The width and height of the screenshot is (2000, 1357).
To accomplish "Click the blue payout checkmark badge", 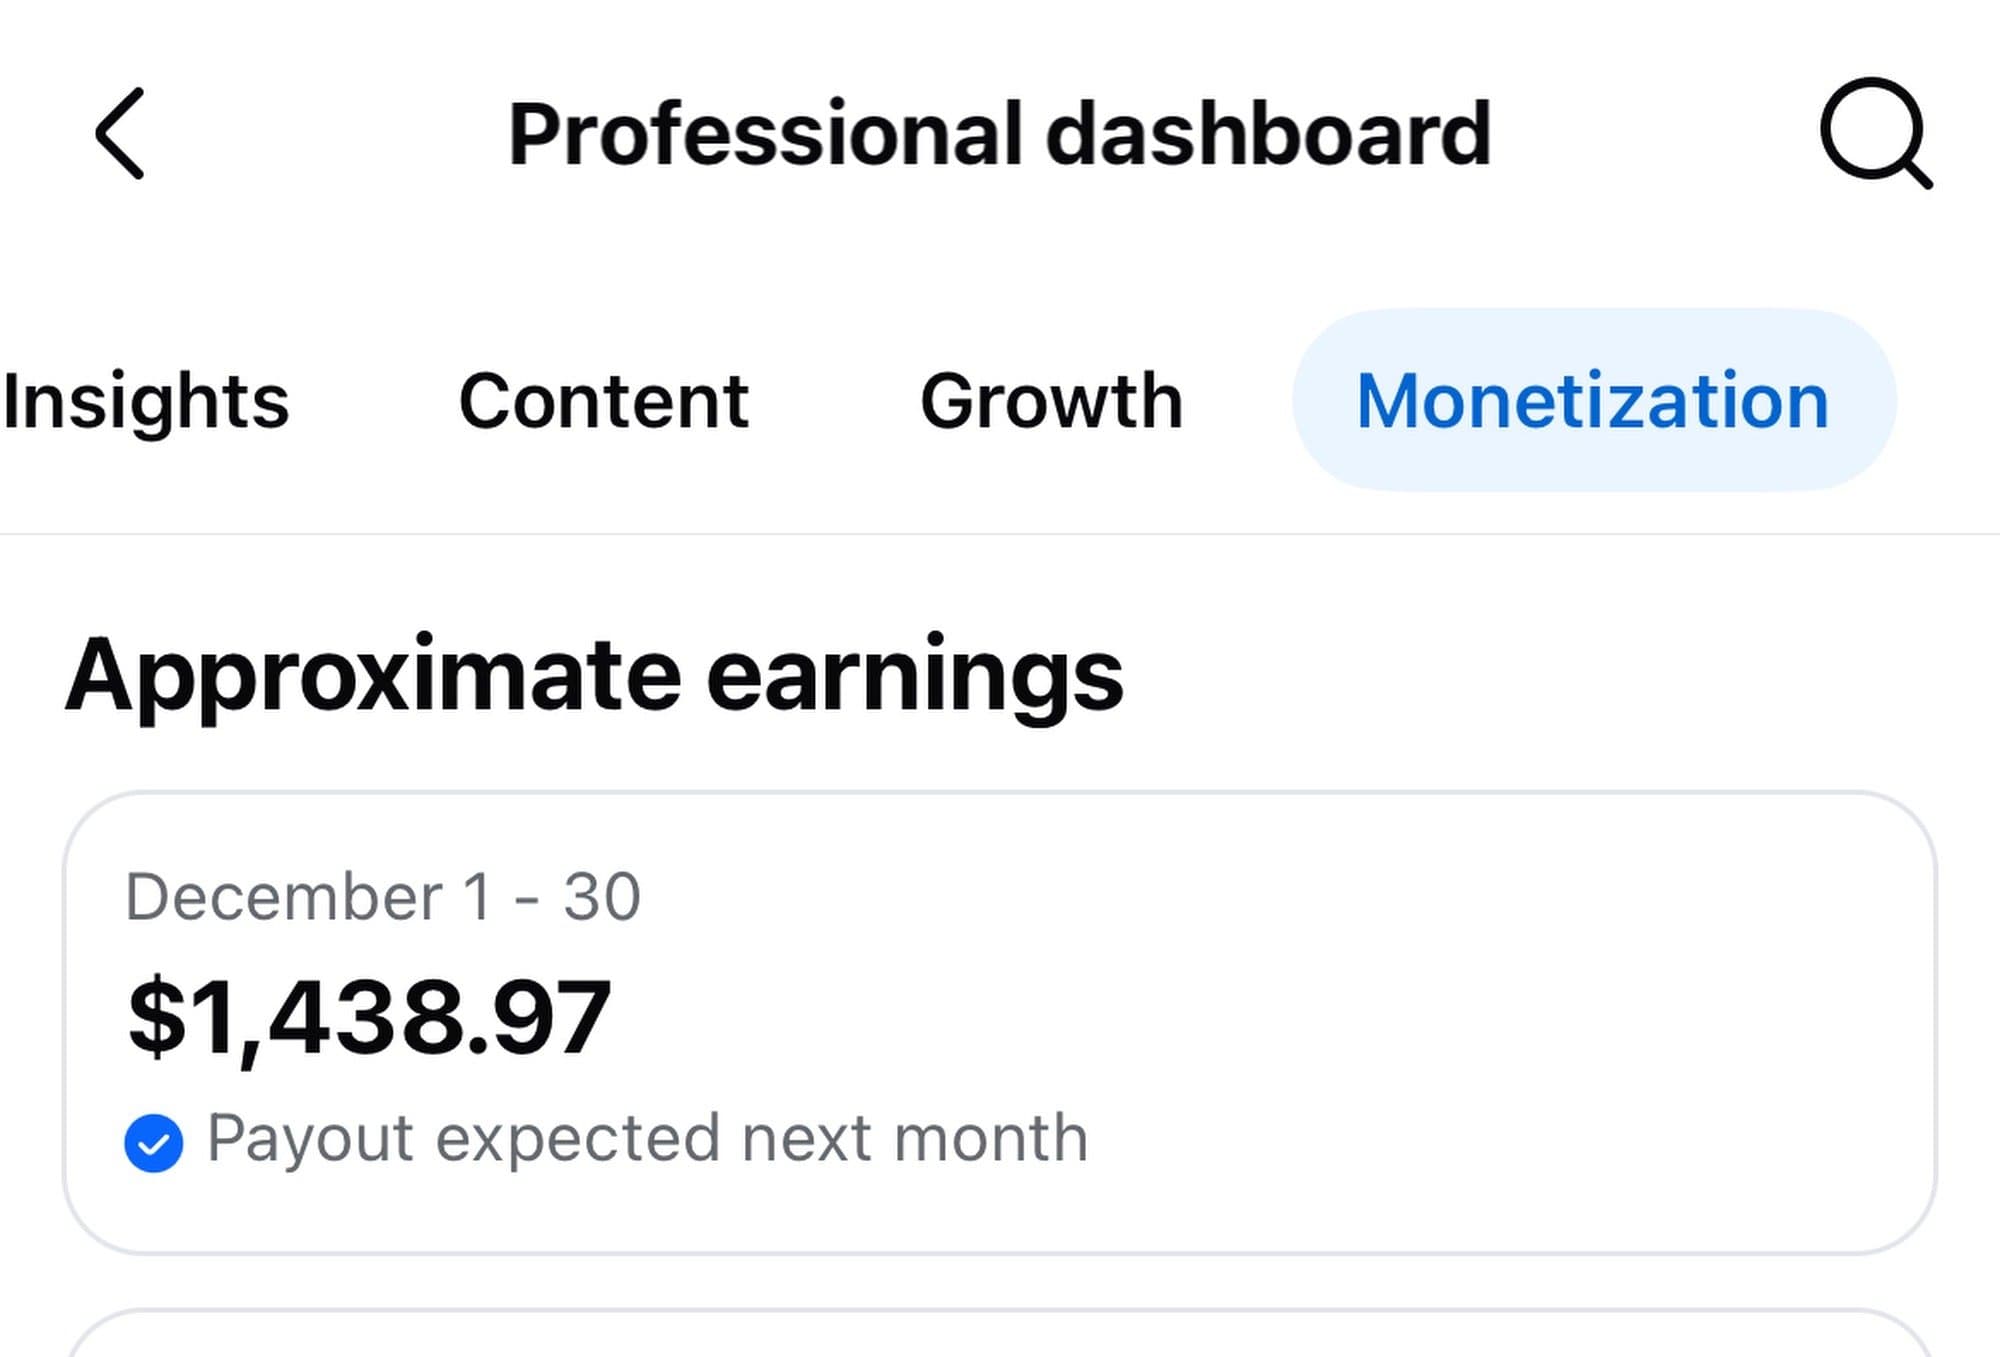I will (x=153, y=1142).
